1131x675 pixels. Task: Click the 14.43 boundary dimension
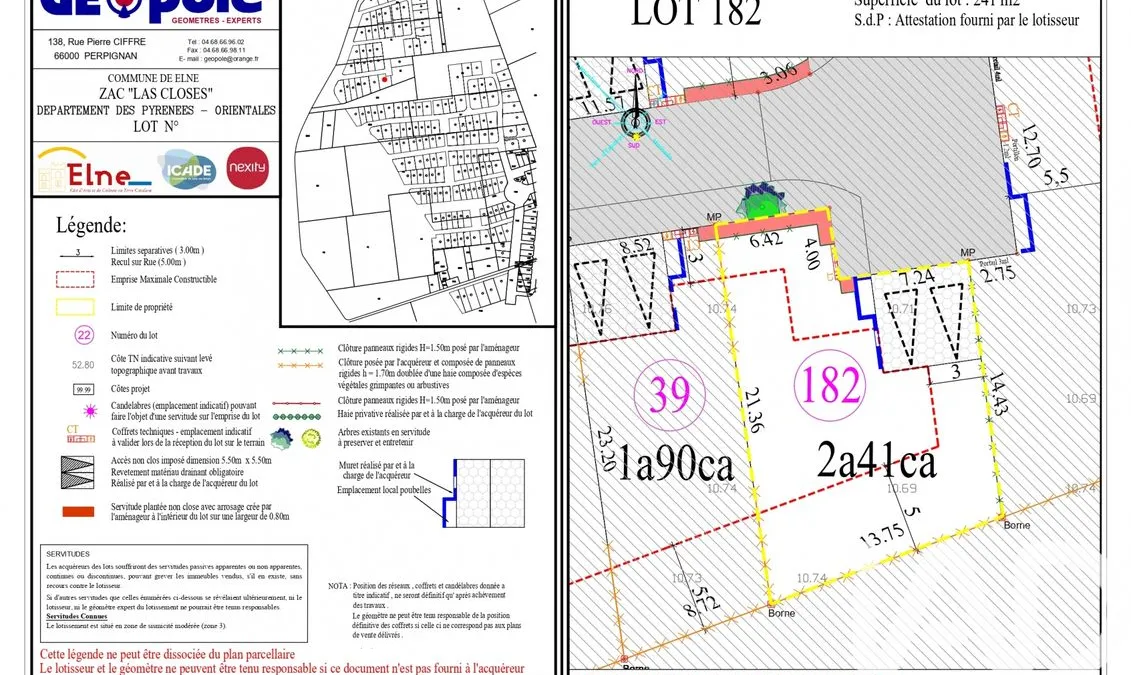[x=998, y=393]
